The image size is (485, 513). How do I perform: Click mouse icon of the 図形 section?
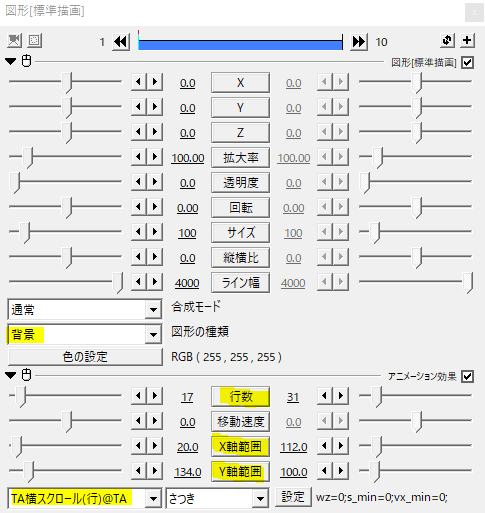pos(26,61)
